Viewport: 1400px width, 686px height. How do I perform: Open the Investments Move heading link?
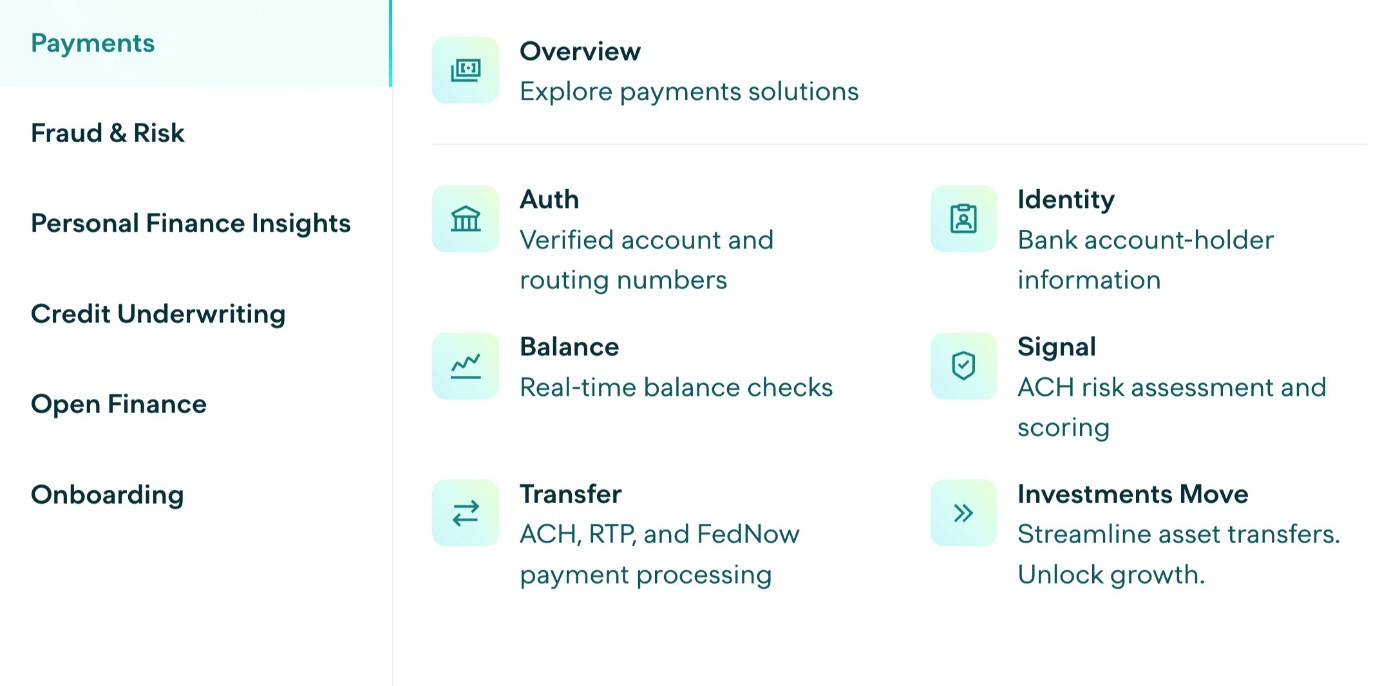coord(1133,494)
